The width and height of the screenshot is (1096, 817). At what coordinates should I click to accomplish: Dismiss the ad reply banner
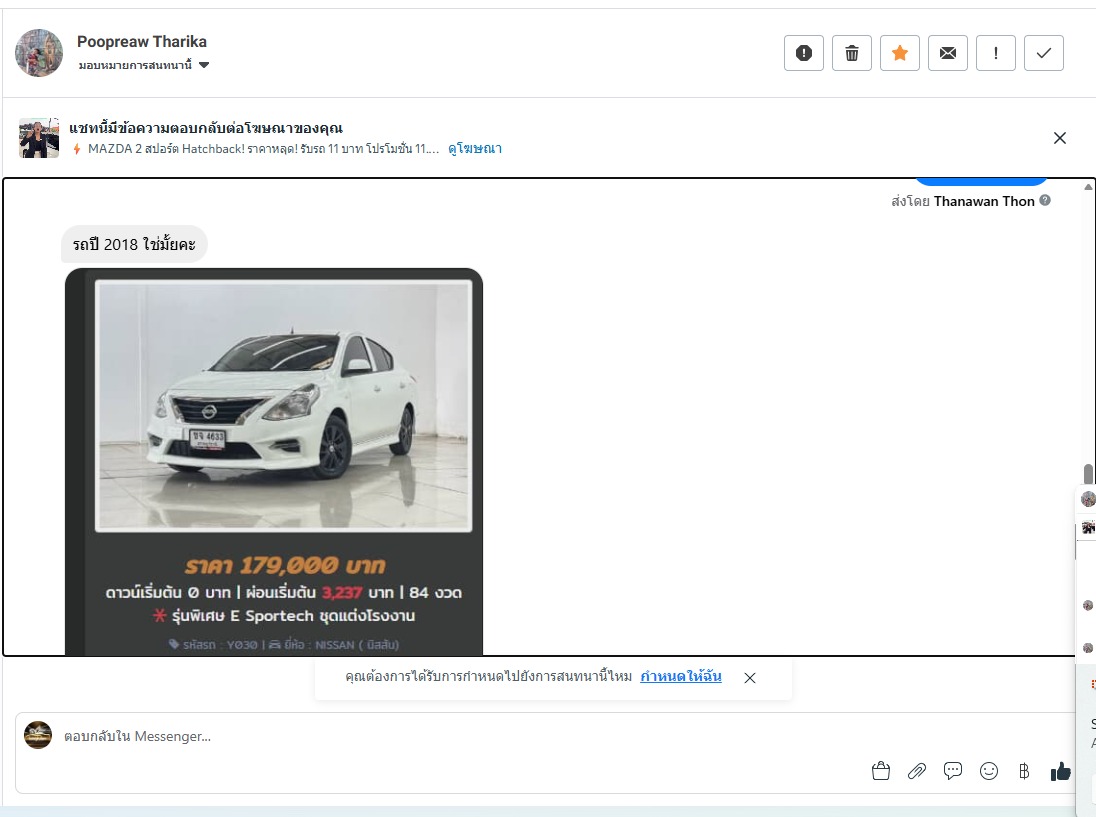[x=1060, y=138]
